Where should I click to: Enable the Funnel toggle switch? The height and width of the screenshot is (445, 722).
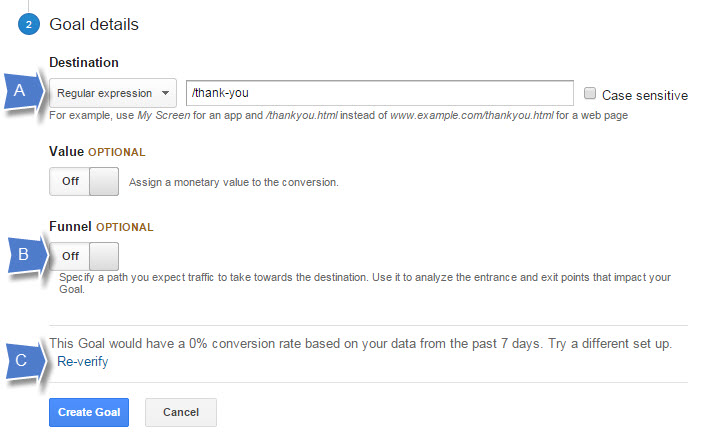84,256
